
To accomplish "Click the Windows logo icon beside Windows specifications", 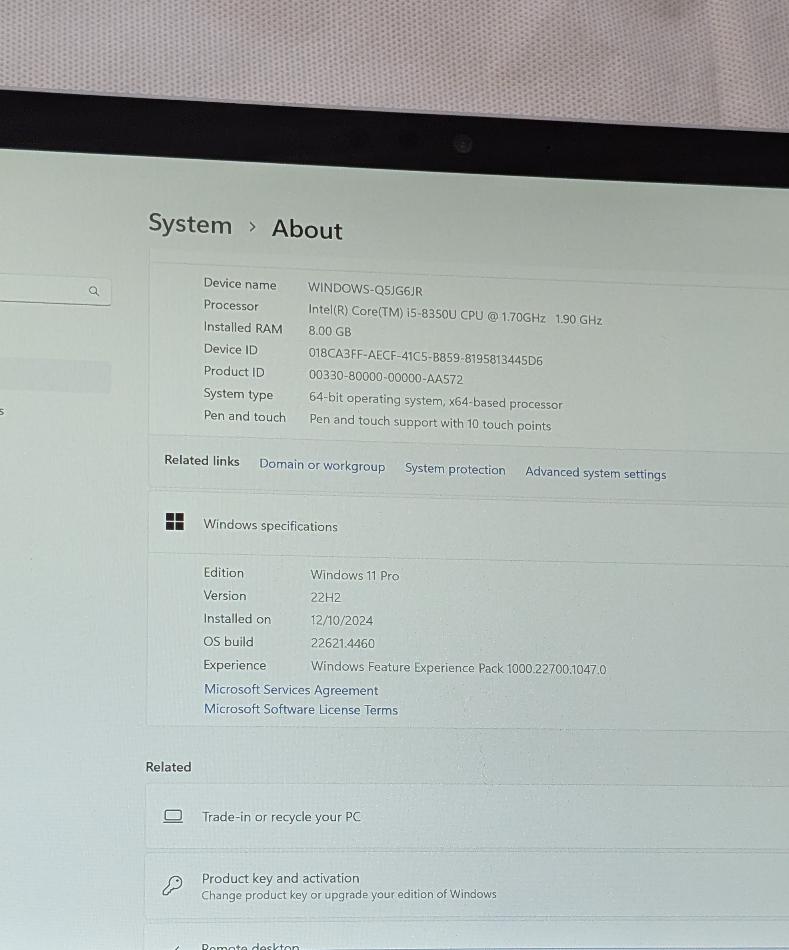I will [x=175, y=522].
